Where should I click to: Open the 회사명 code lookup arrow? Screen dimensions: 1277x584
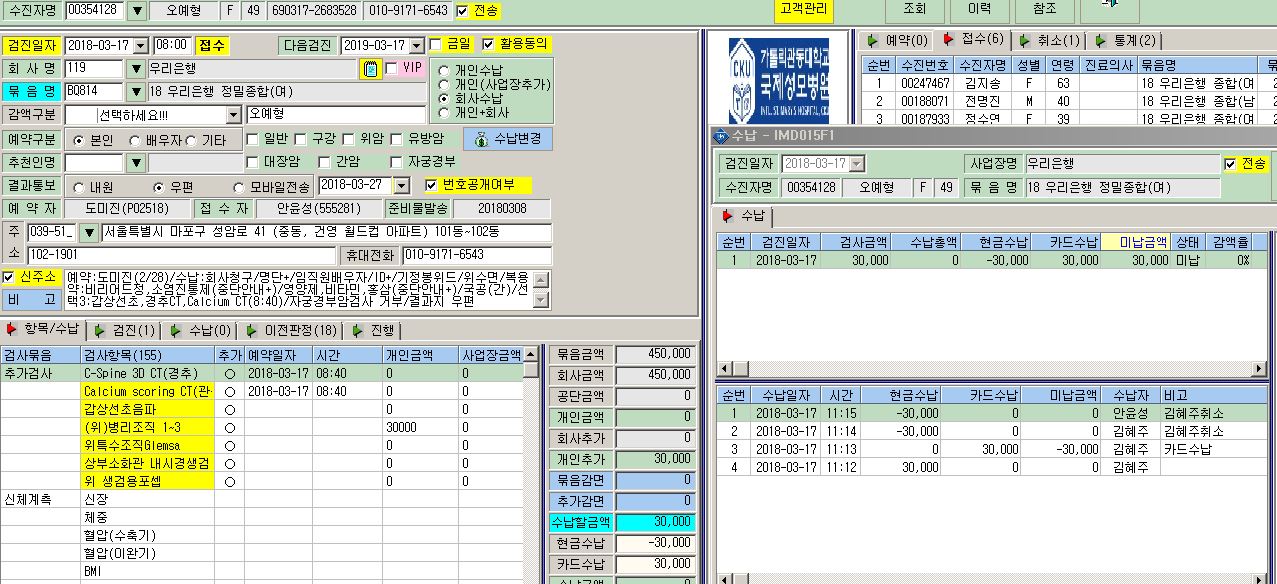[x=136, y=69]
